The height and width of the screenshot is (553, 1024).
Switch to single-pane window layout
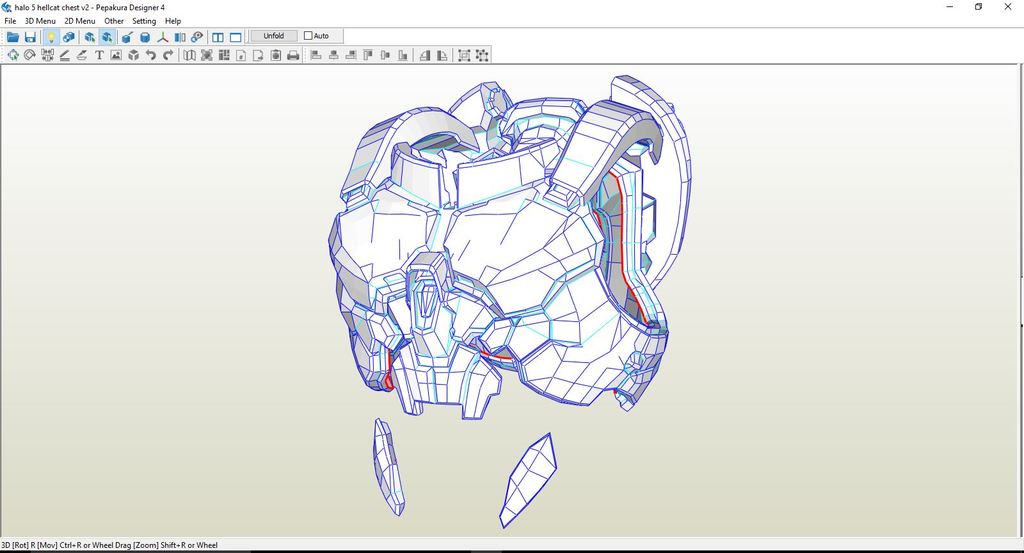pos(236,37)
